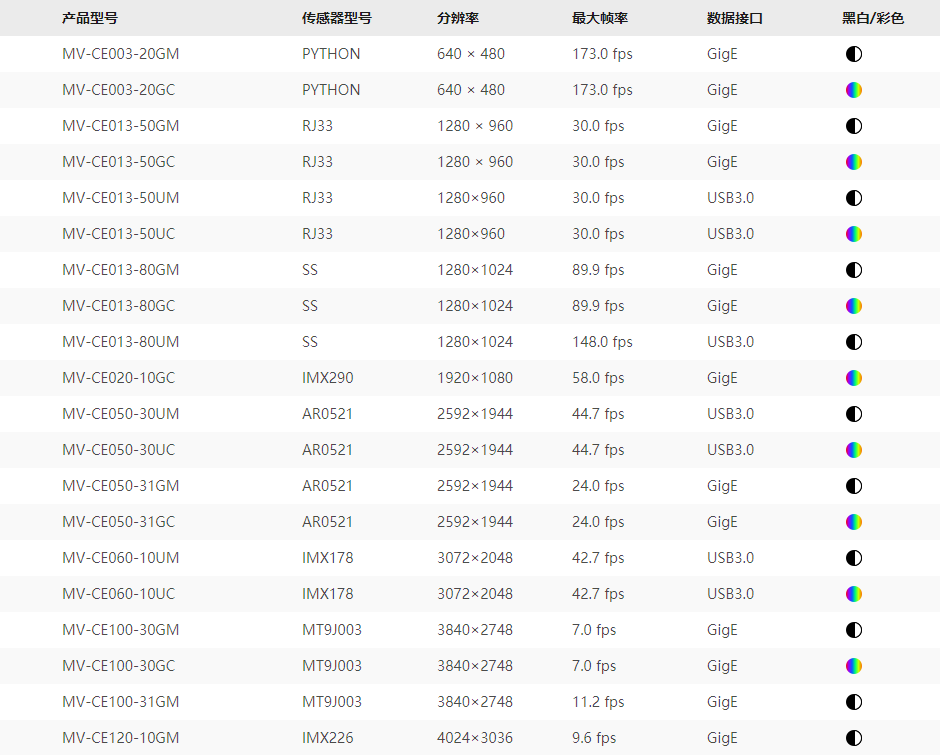
Task: Click the 传感器型号 column header
Action: [x=337, y=18]
